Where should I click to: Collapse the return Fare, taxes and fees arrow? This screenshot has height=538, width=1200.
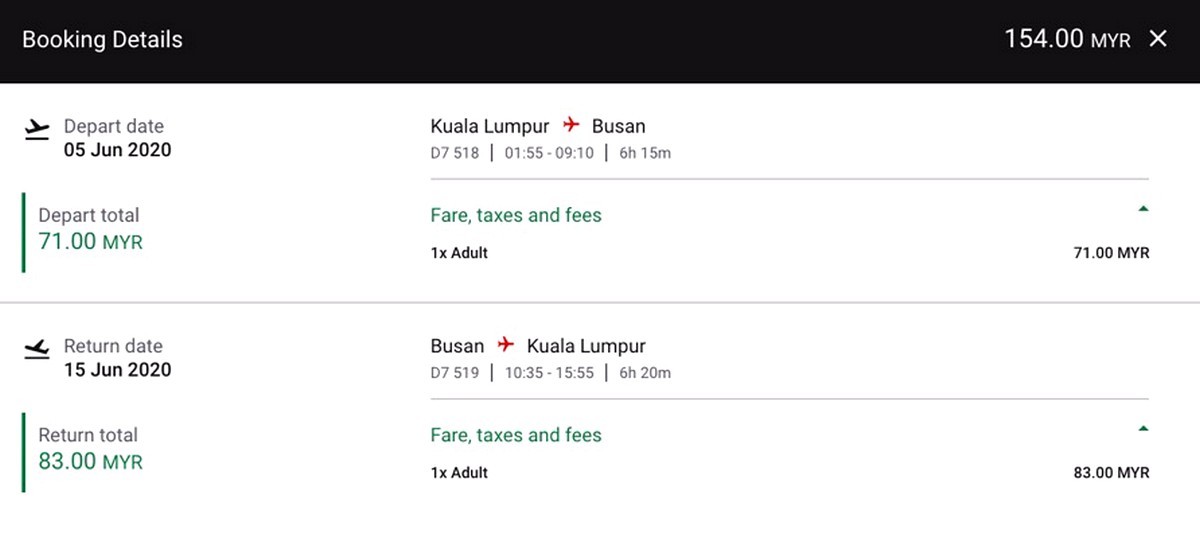(x=1143, y=429)
